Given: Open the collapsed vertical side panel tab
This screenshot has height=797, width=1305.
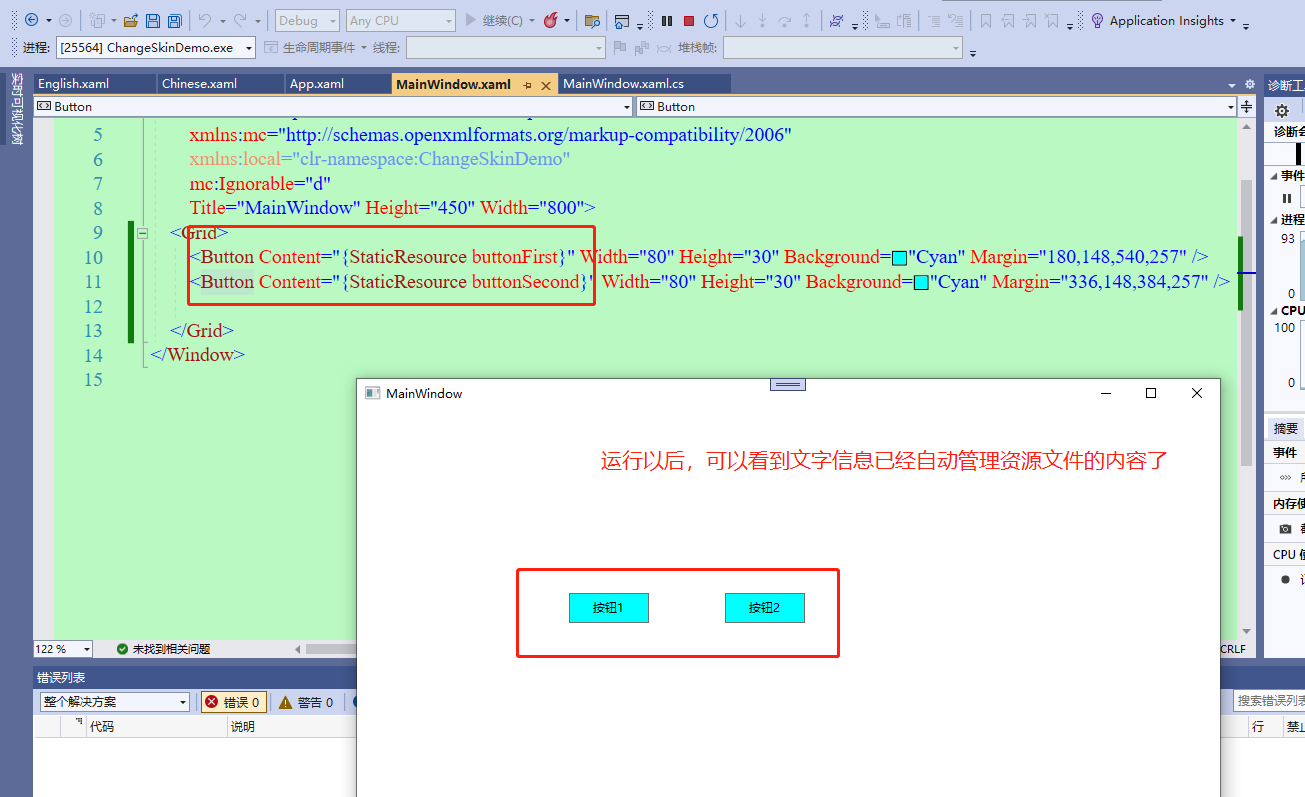Looking at the screenshot, I should click(x=16, y=109).
